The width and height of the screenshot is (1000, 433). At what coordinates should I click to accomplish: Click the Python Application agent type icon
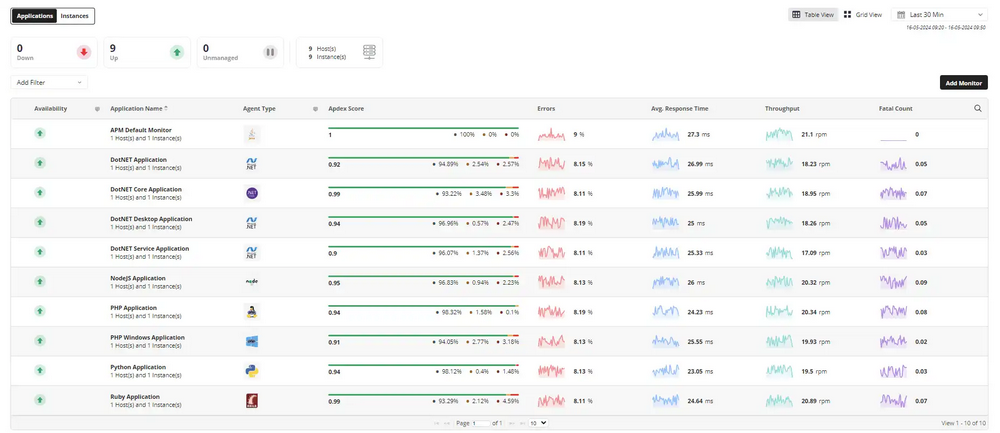[x=252, y=370]
